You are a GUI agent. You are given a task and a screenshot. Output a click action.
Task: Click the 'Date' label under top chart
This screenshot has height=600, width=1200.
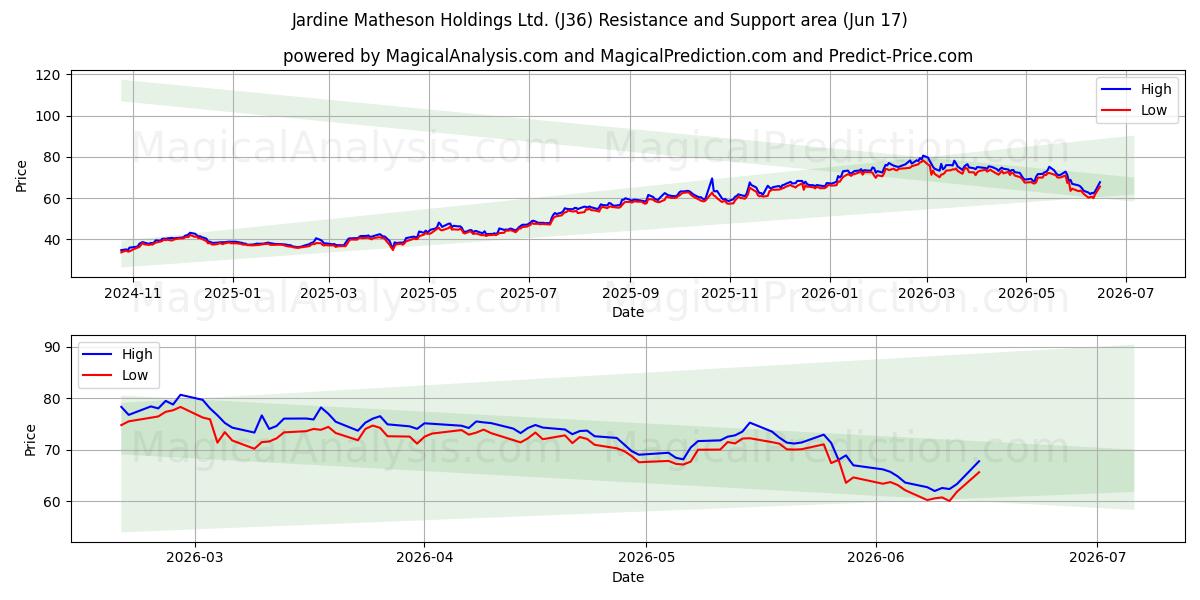[x=628, y=313]
